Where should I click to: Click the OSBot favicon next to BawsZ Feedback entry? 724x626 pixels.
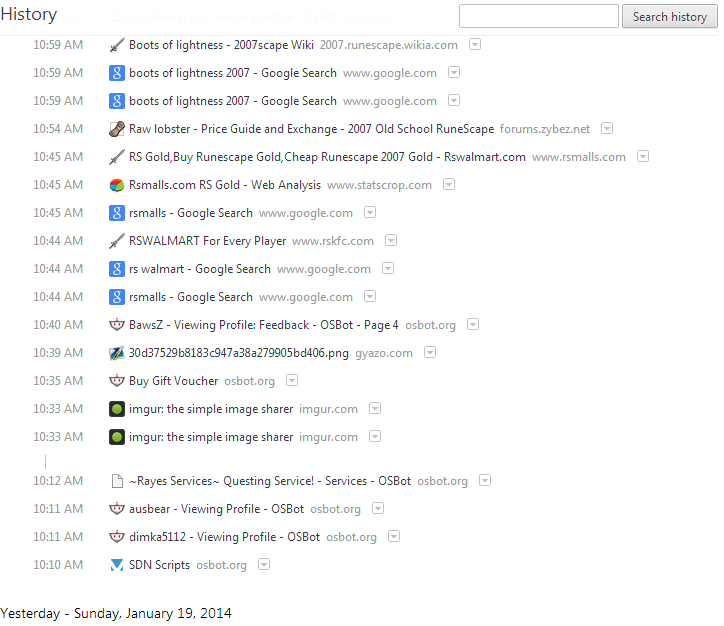tap(116, 325)
